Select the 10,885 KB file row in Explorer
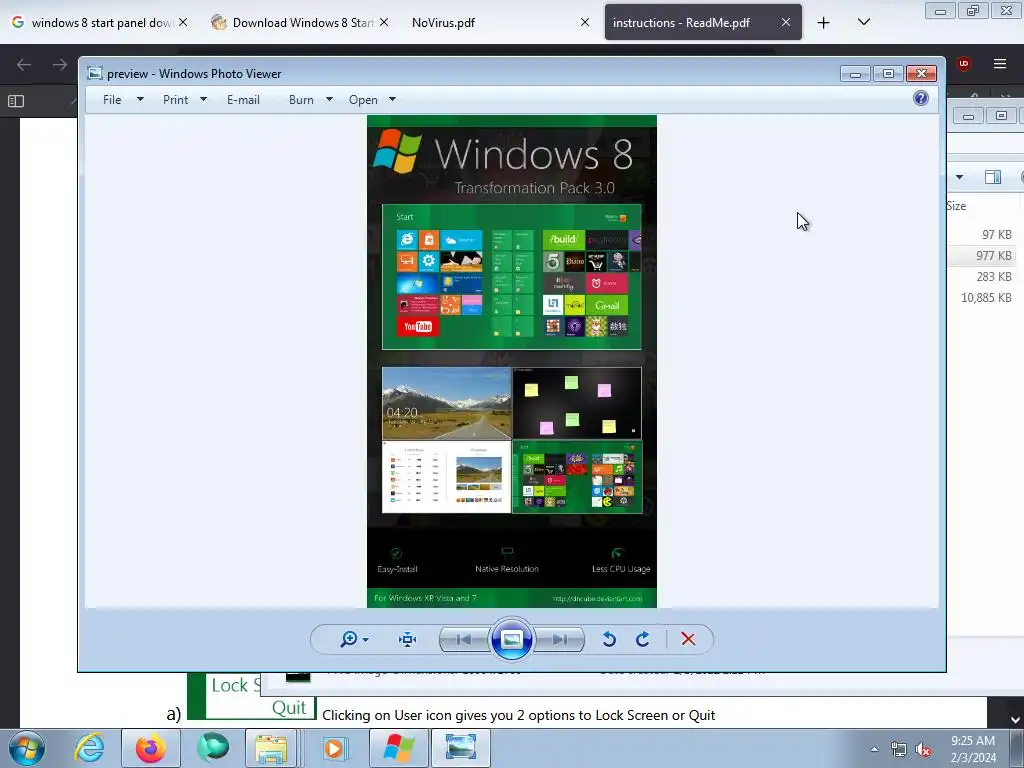This screenshot has height=768, width=1024. [982, 298]
